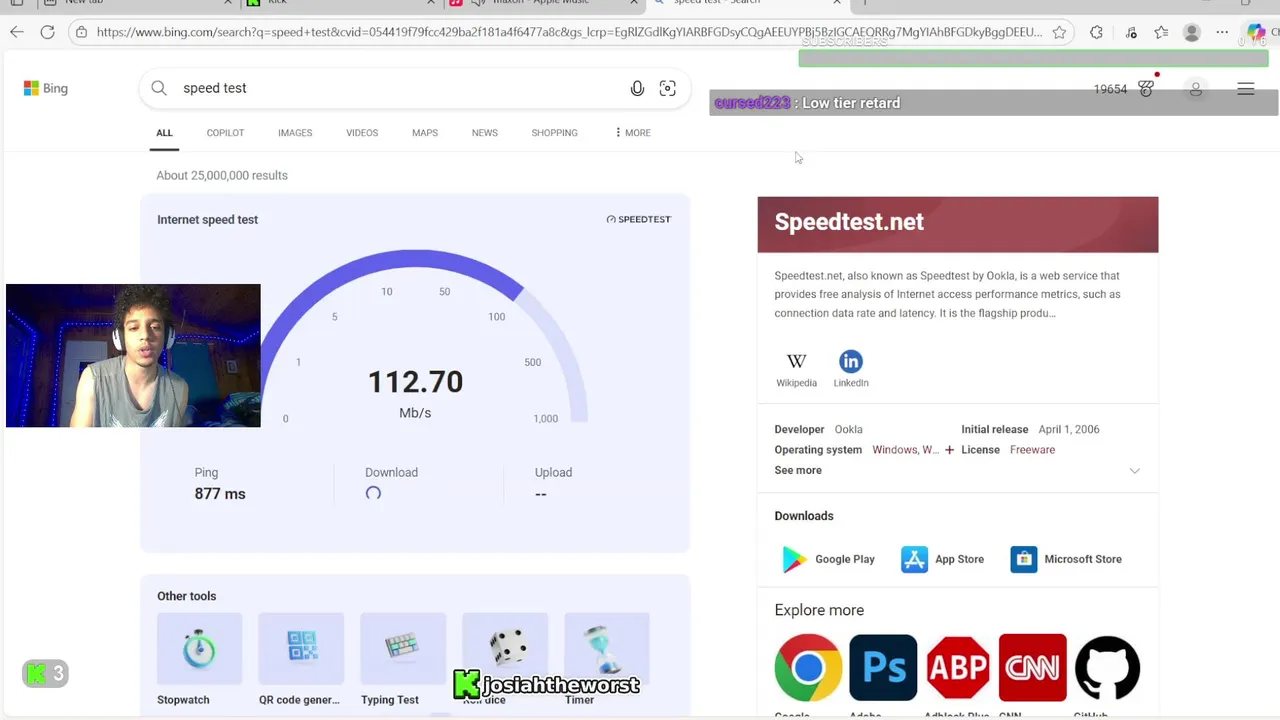Expand Operating system list with plus
The width and height of the screenshot is (1280, 720).
949,450
